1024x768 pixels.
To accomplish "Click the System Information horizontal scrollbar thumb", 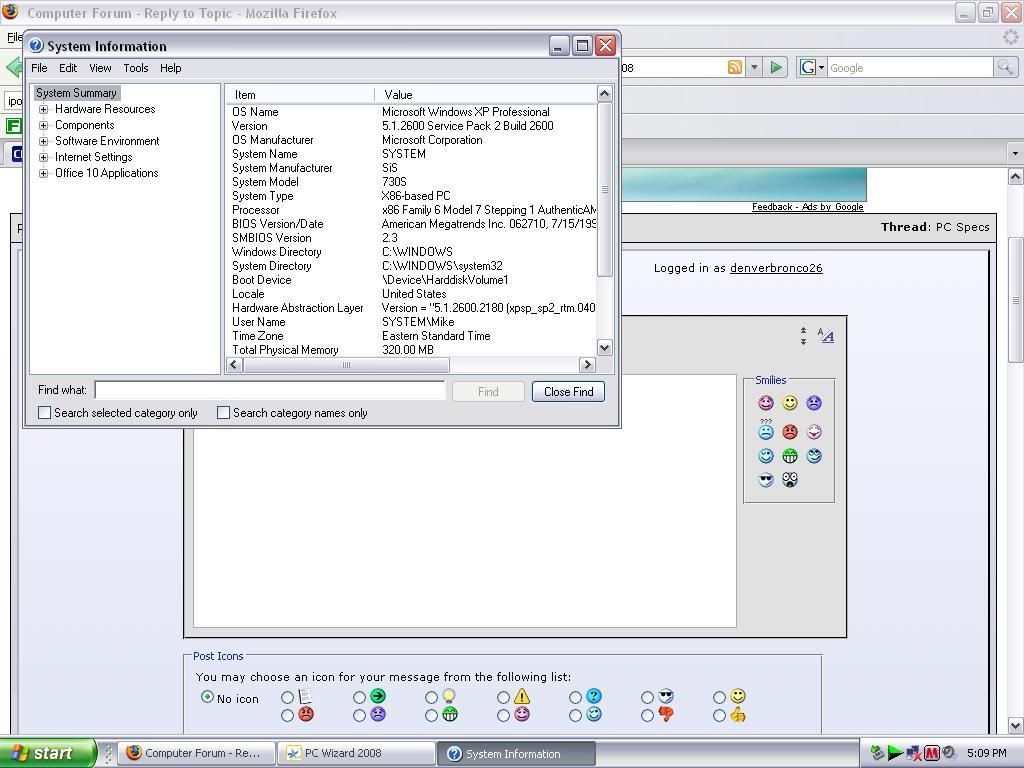I will pyautogui.click(x=347, y=365).
